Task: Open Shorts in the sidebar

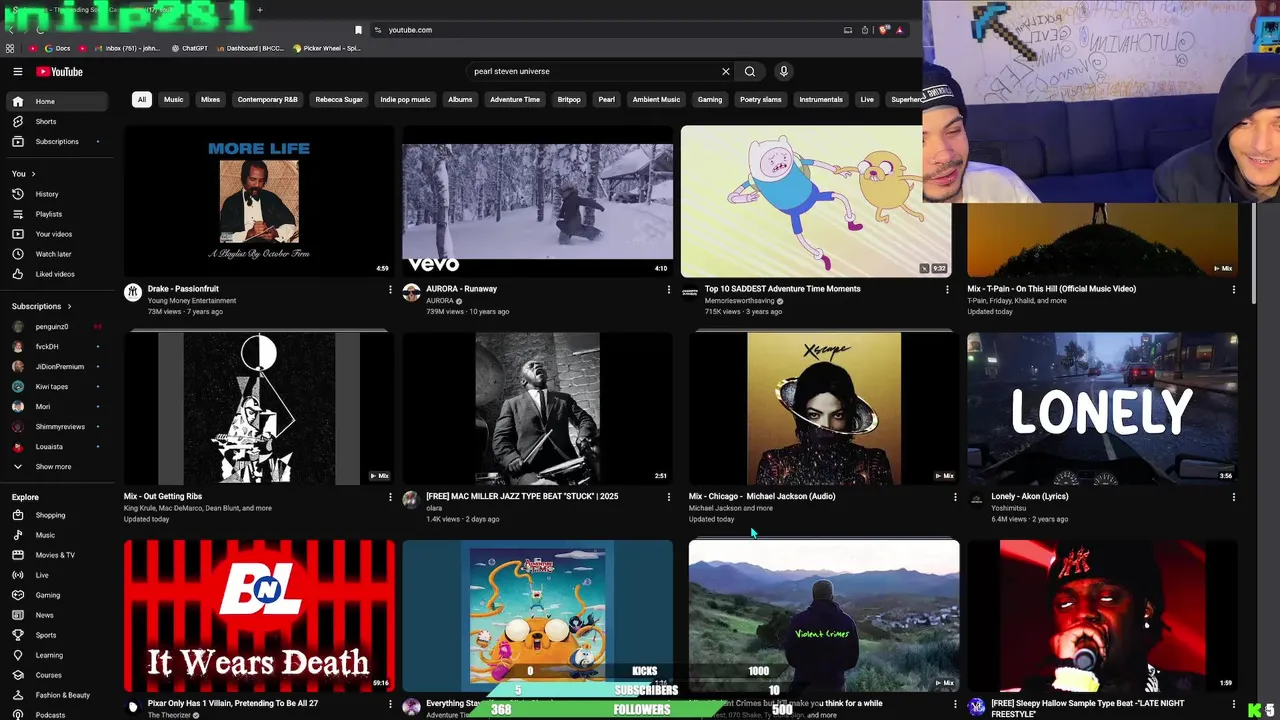Action: (57, 121)
